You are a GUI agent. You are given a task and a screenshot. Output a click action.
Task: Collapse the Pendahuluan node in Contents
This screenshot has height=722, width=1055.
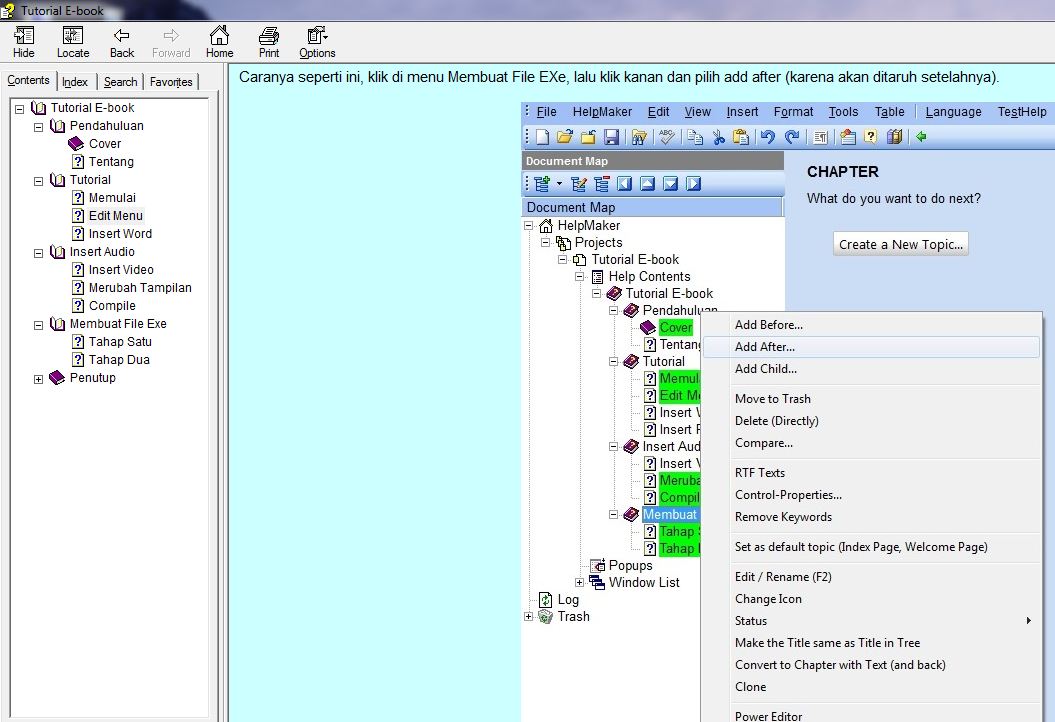pyautogui.click(x=38, y=127)
